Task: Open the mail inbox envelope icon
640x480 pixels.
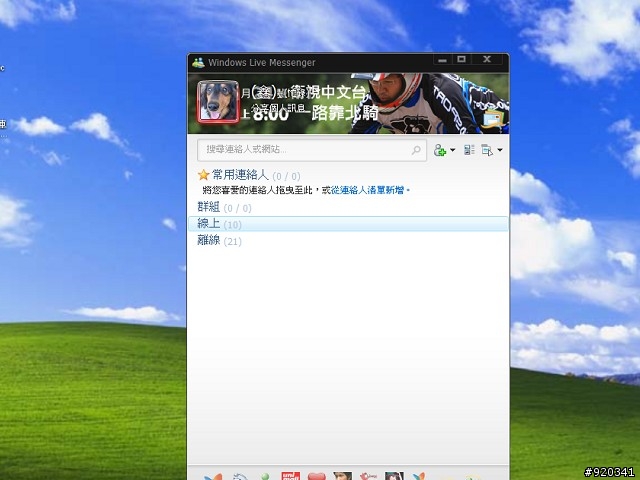Action: pos(493,119)
